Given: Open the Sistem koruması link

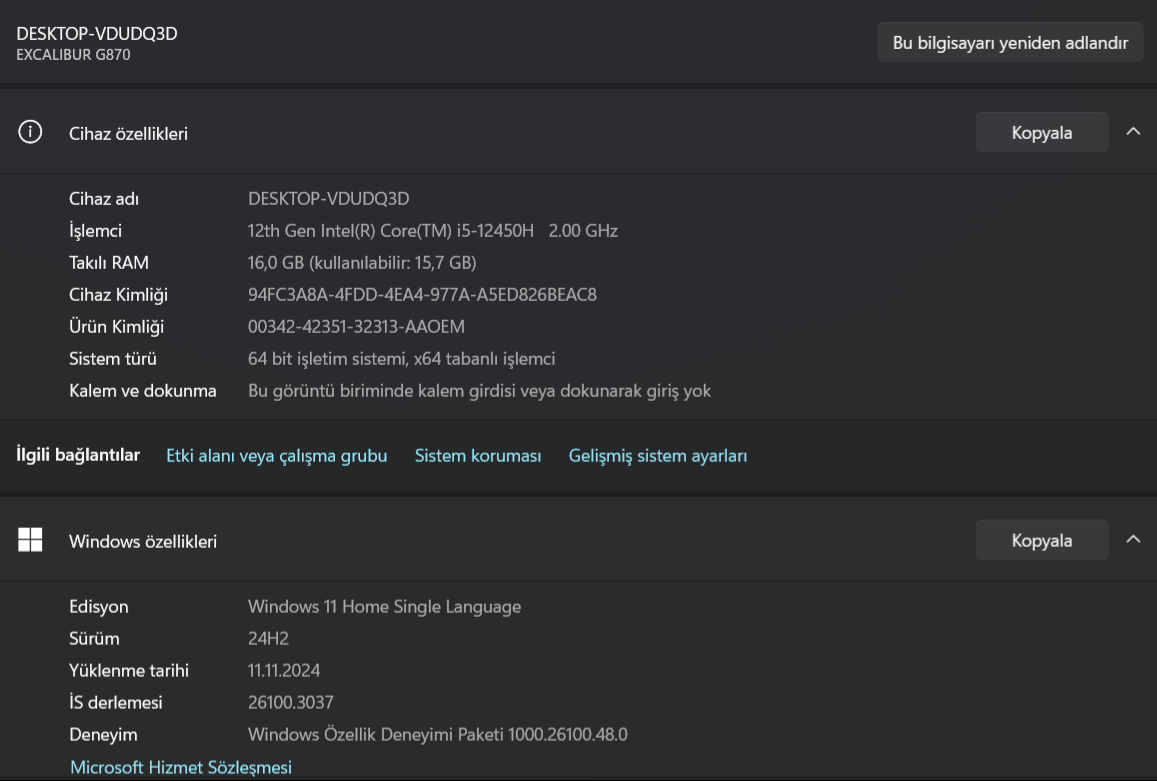Looking at the screenshot, I should click(477, 456).
